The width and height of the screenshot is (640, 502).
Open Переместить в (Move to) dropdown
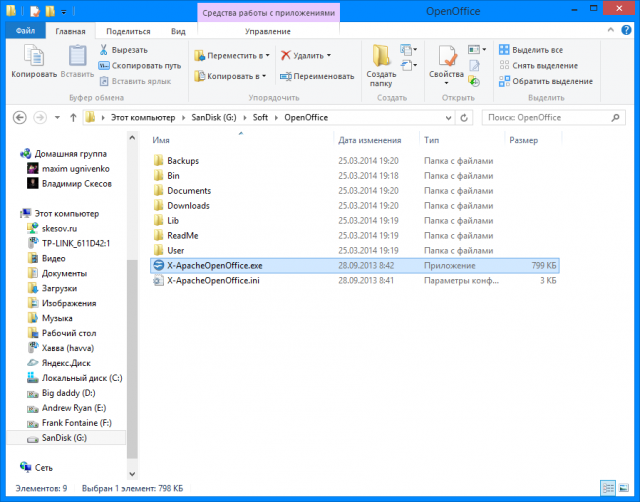click(x=232, y=56)
